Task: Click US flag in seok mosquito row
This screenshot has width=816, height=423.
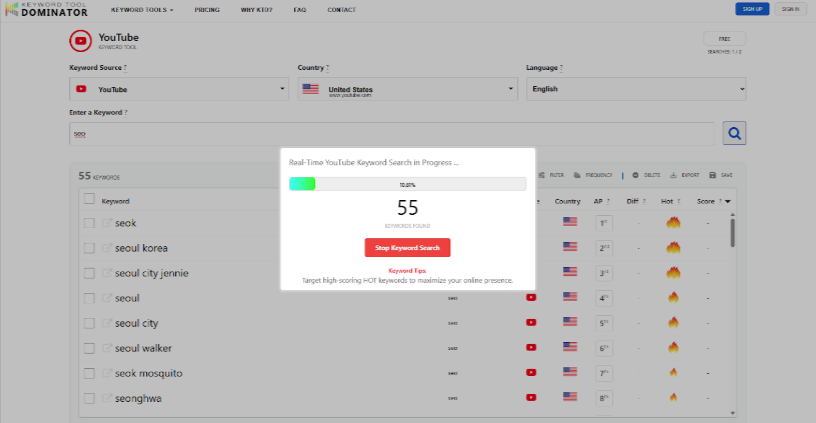Action: coord(570,371)
